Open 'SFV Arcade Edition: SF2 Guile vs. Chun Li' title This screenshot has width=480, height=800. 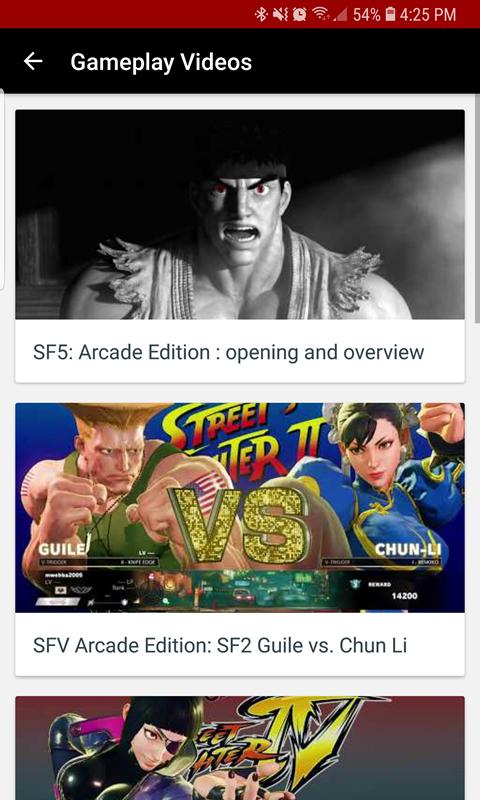(x=220, y=645)
